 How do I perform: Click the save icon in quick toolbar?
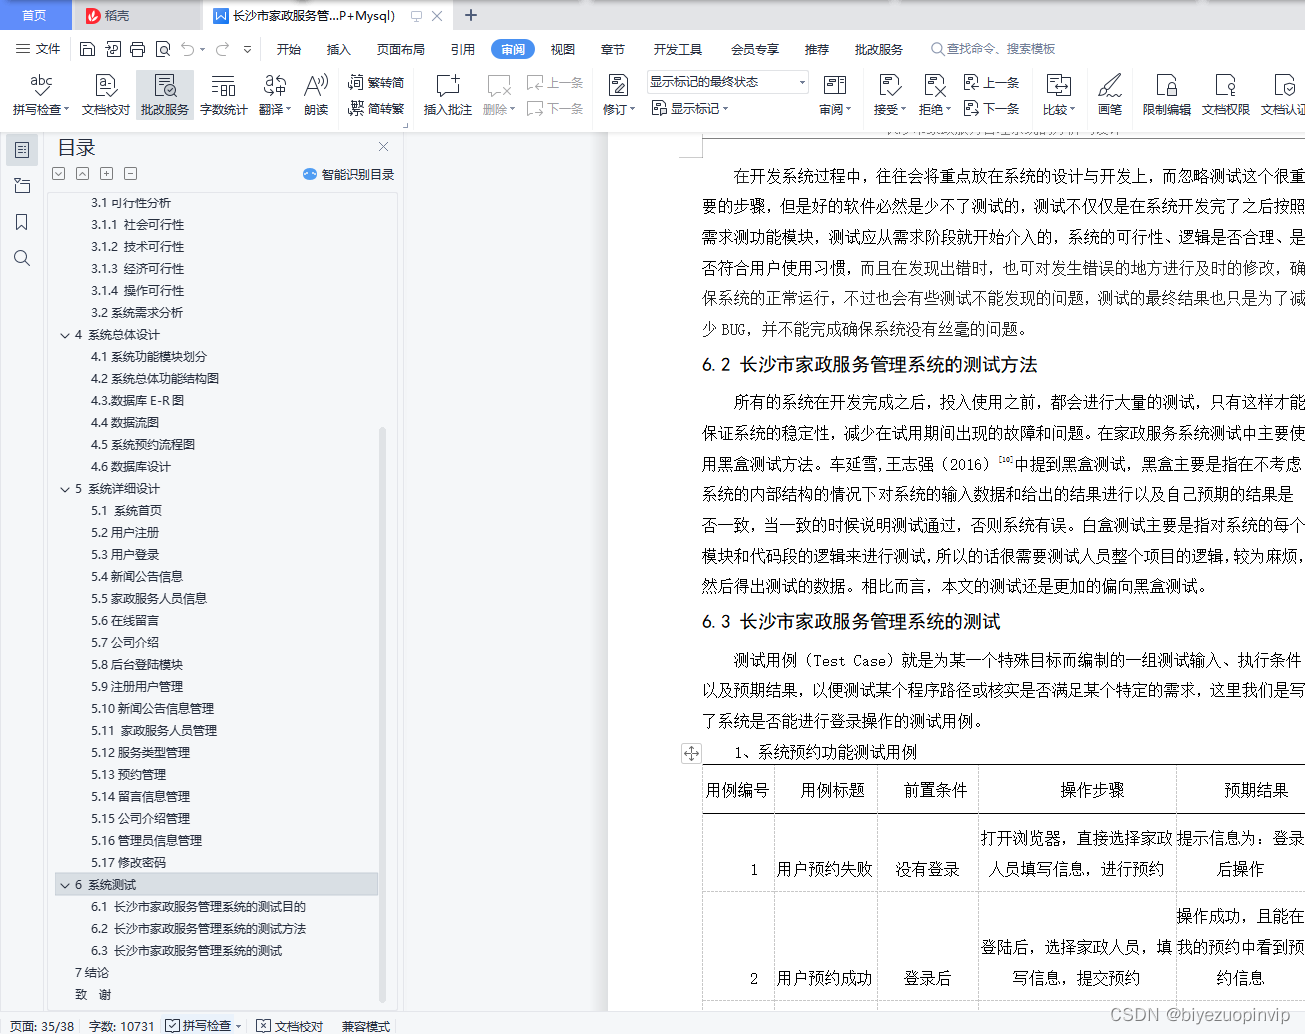coord(88,49)
